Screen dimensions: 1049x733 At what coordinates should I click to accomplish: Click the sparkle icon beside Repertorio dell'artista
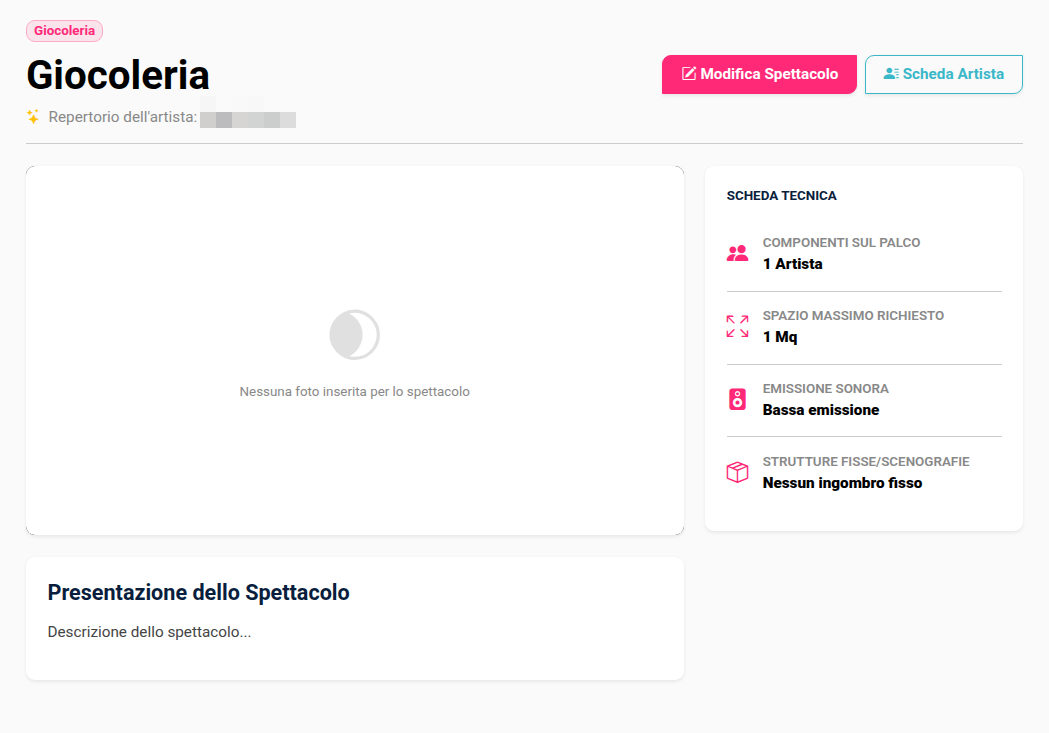33,117
